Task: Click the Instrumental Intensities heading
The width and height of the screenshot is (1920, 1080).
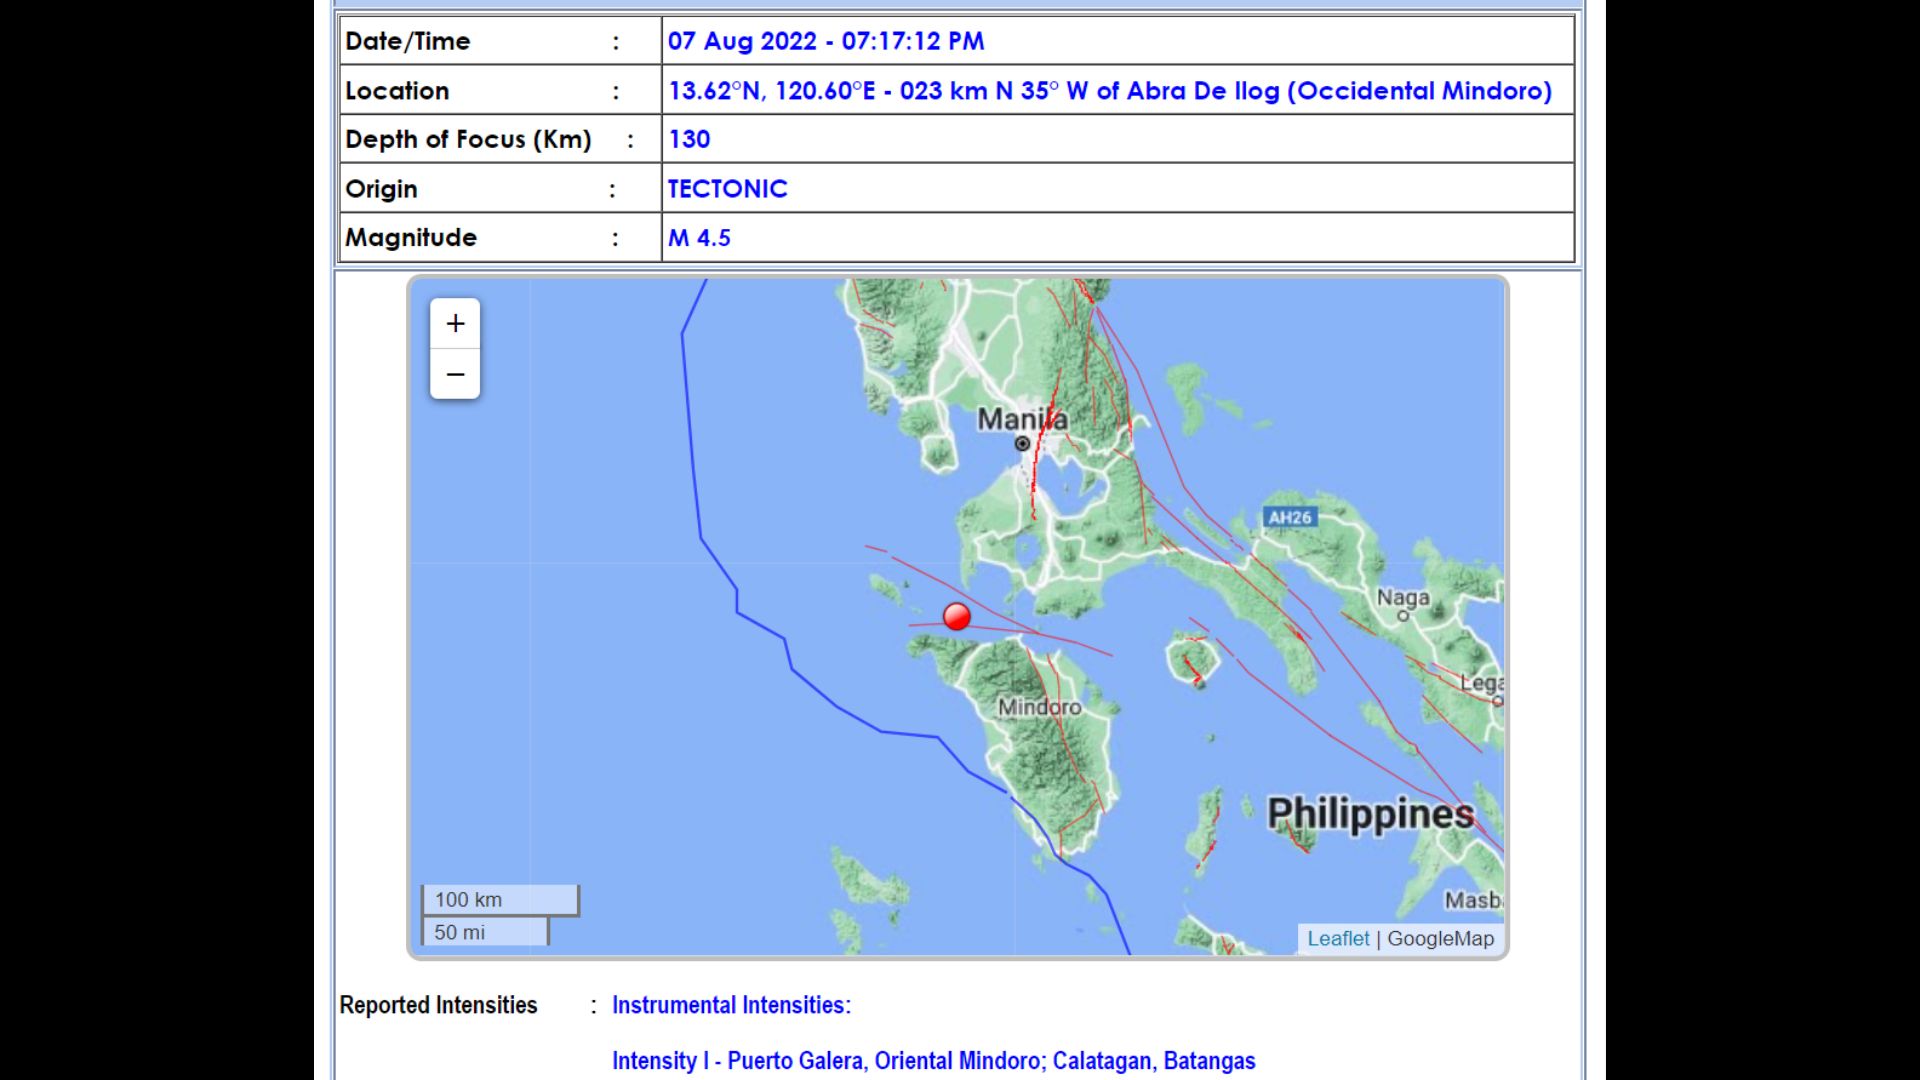Action: (731, 1005)
